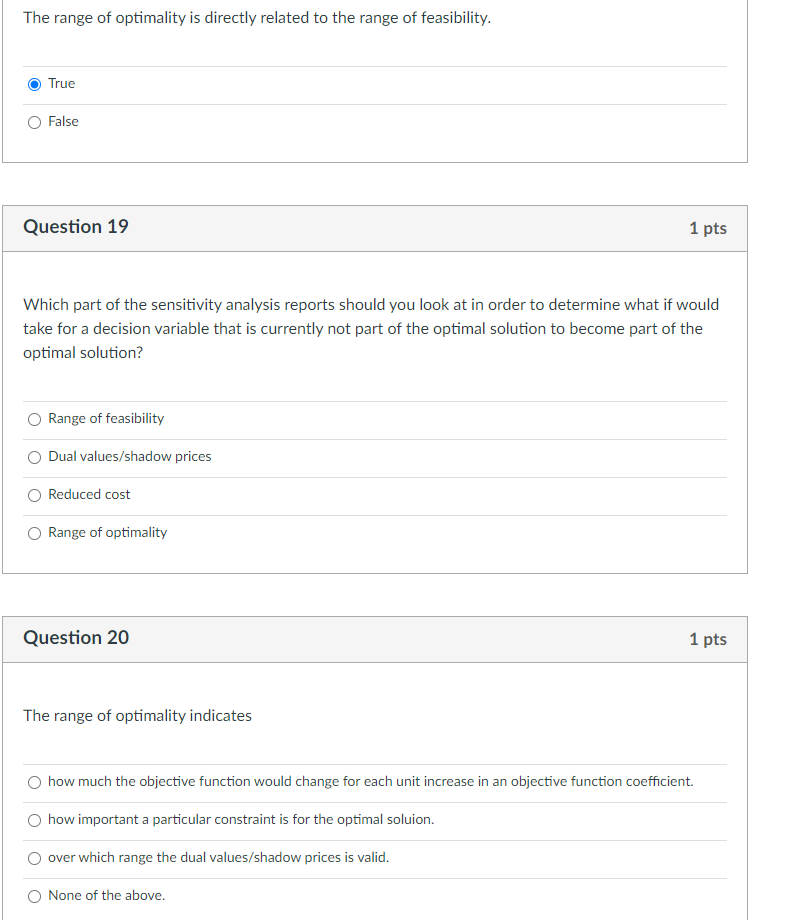Click the 'False' answer label text
This screenshot has width=801, height=920.
pos(63,122)
